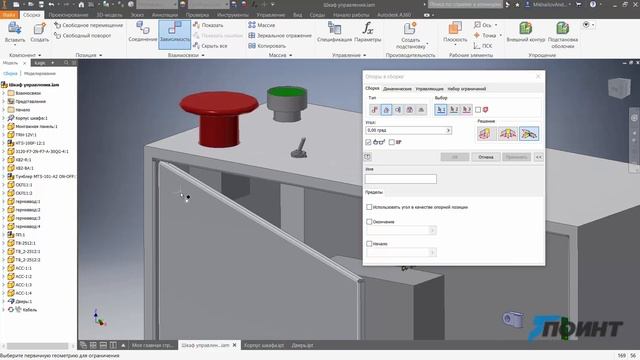Select Свободное перемещение tool
The image size is (640, 360).
point(89,25)
